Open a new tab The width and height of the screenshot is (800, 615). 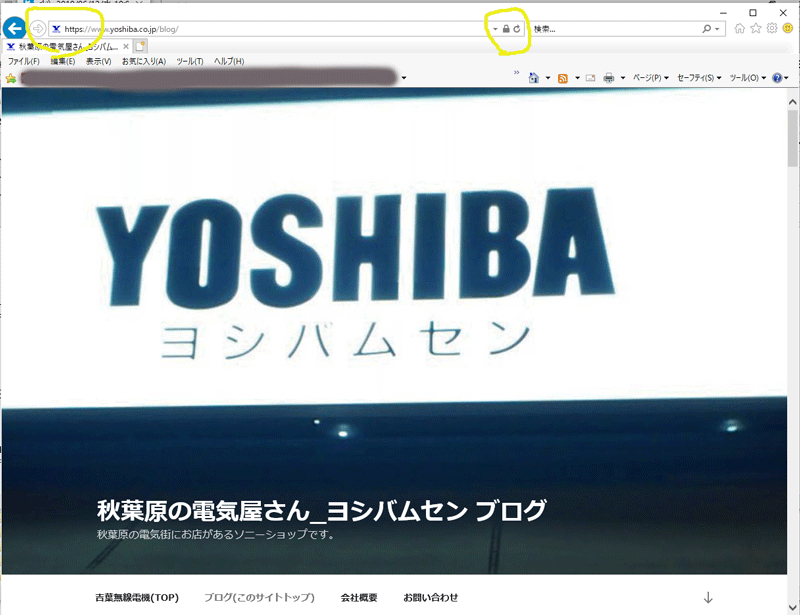[x=140, y=46]
